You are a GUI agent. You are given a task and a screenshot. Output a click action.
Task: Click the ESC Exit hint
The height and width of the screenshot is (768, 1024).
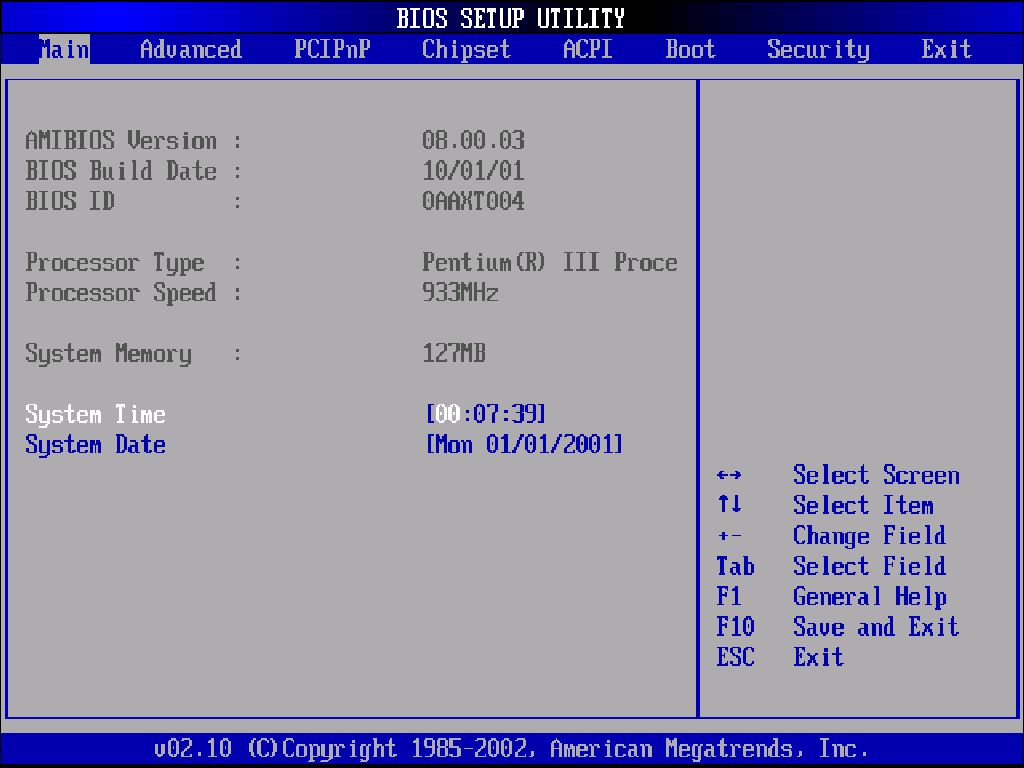click(780, 657)
